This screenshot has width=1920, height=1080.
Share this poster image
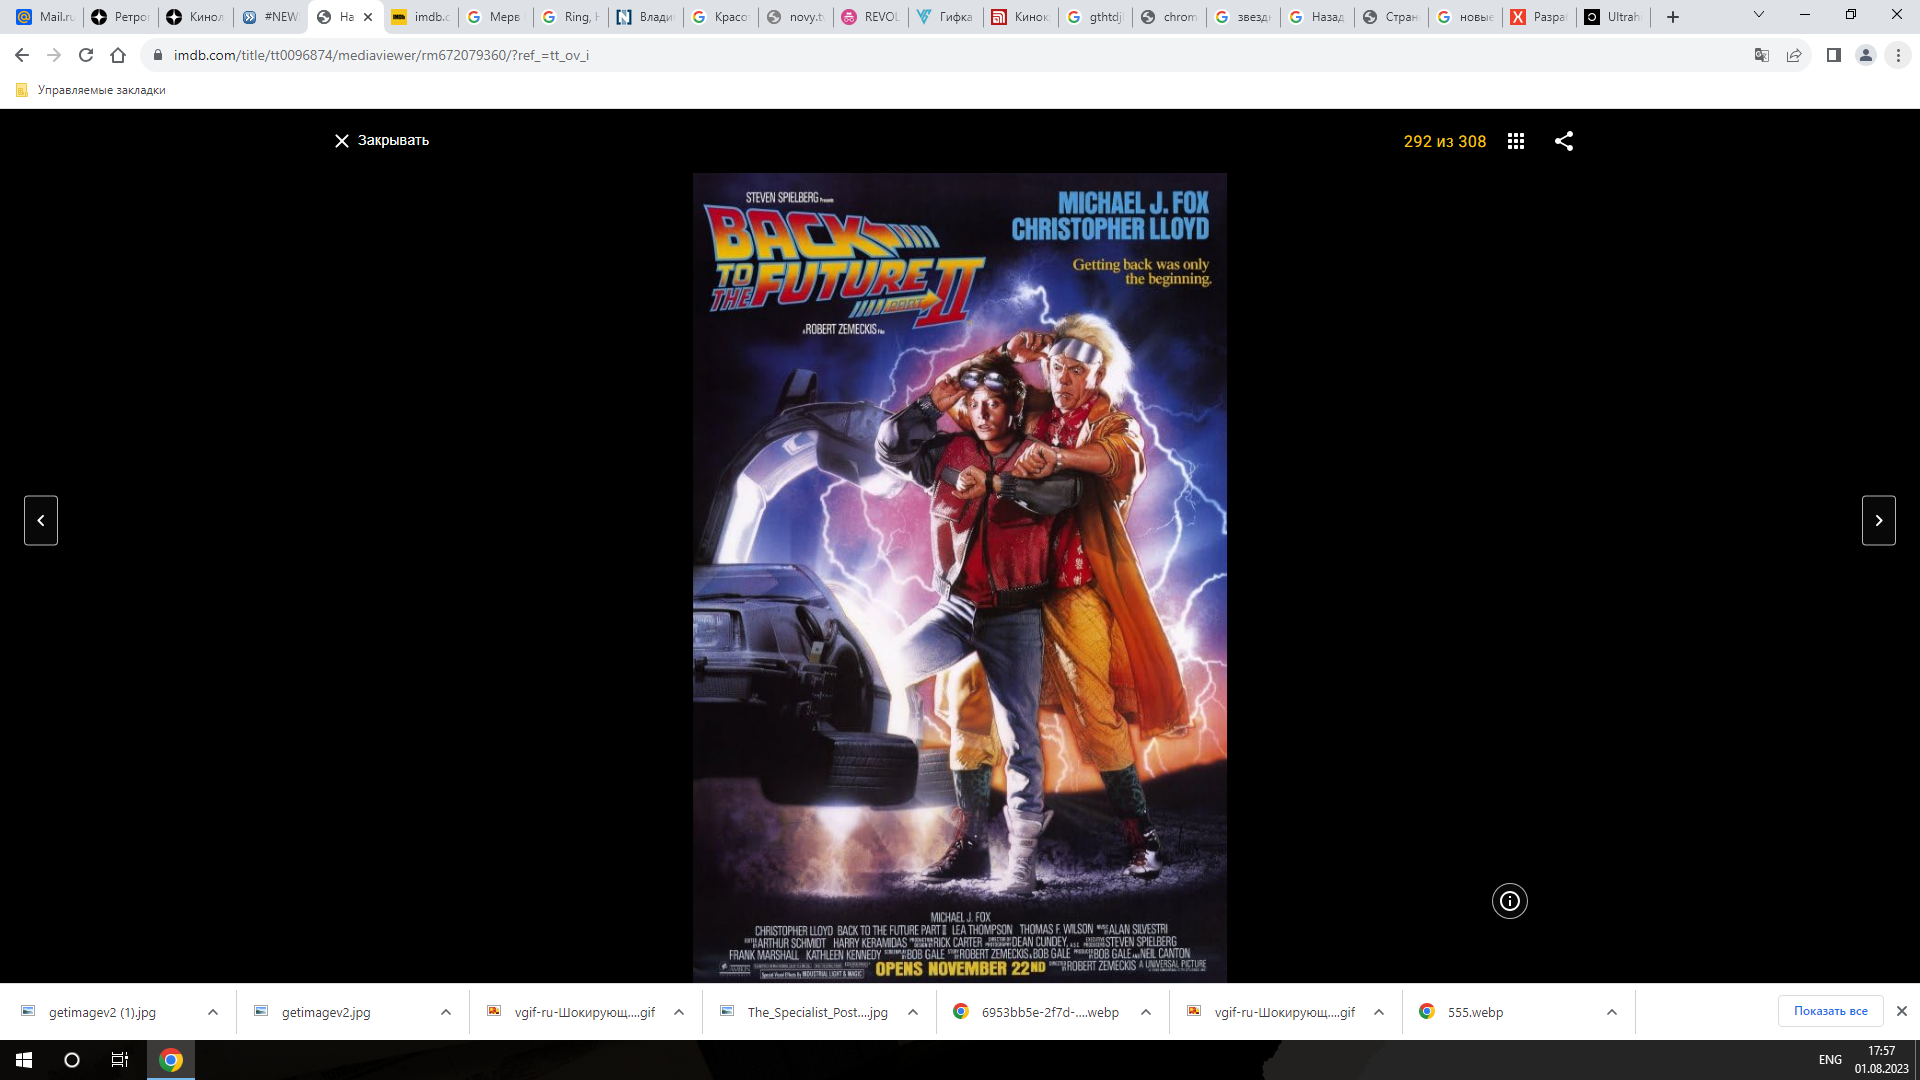(x=1564, y=141)
